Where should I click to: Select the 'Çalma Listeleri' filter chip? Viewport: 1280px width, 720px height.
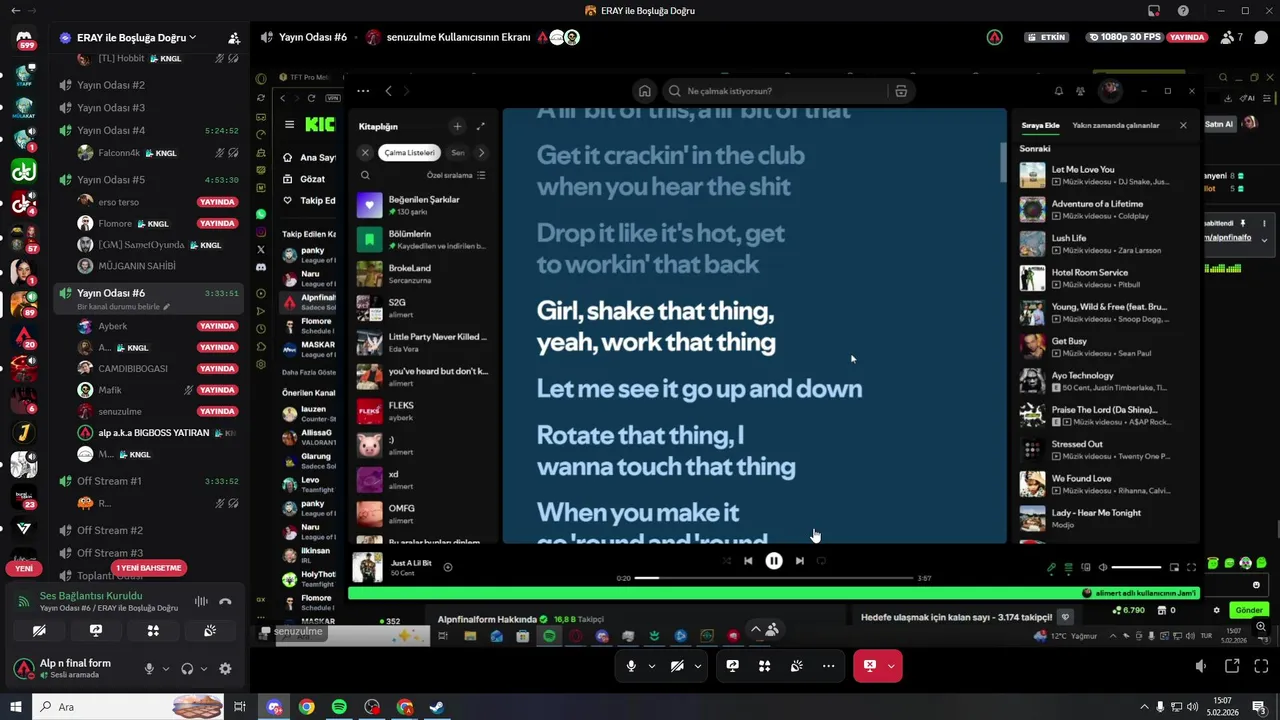410,153
